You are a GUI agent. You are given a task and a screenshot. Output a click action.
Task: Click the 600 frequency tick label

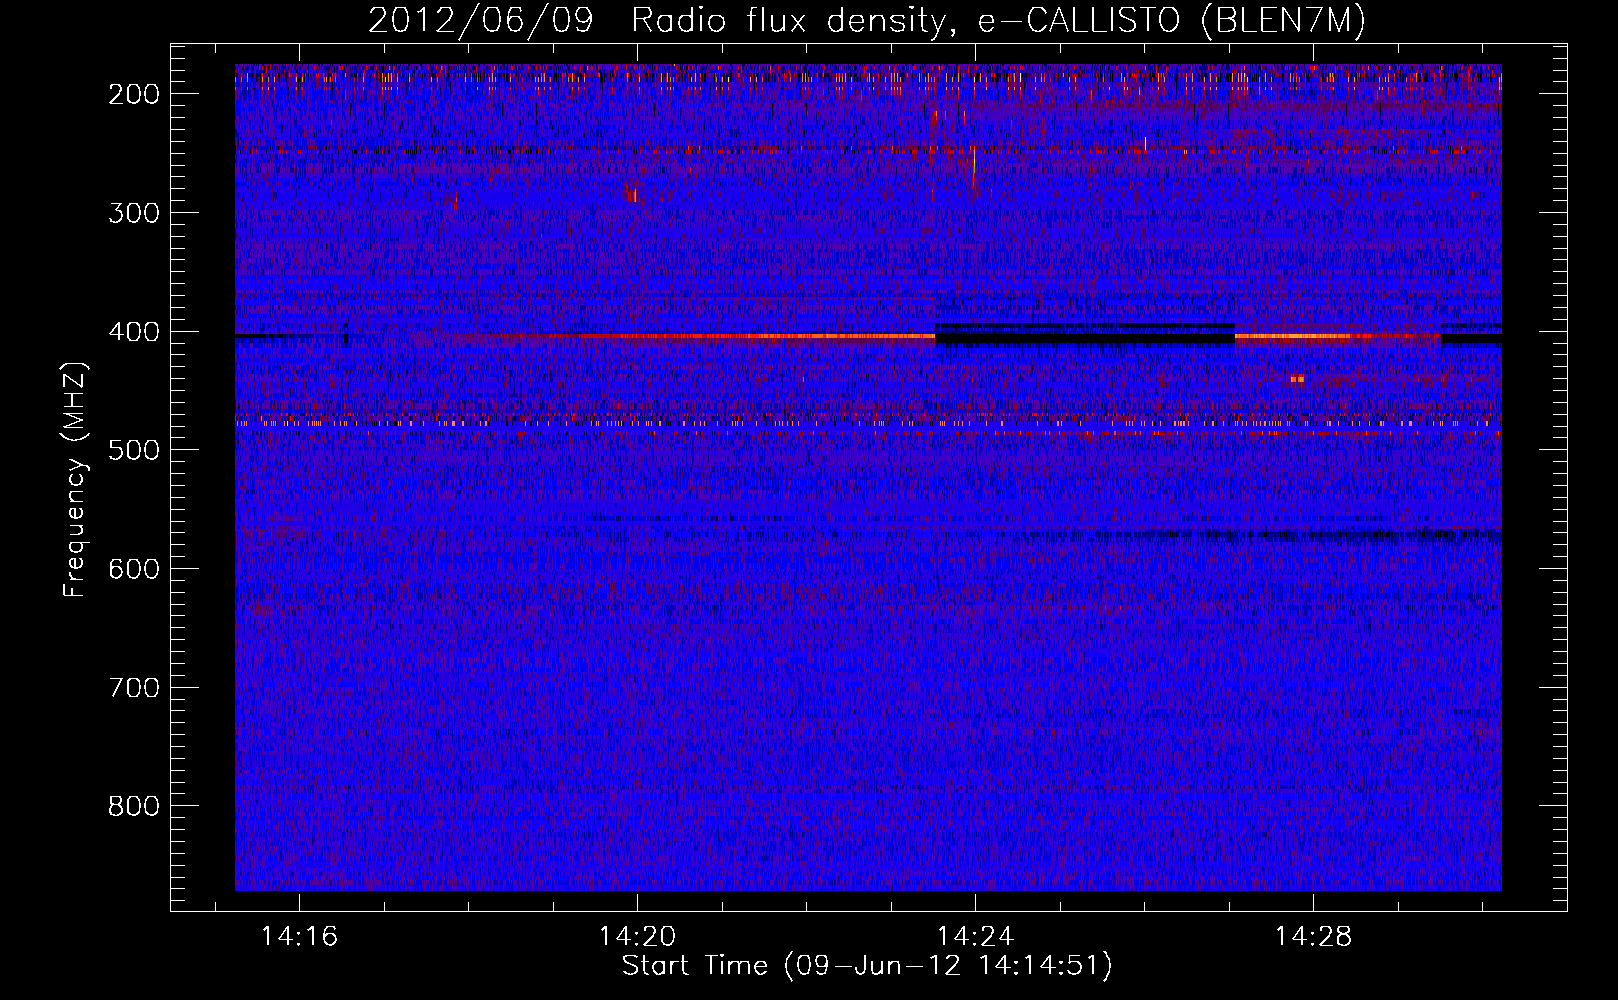click(x=133, y=569)
